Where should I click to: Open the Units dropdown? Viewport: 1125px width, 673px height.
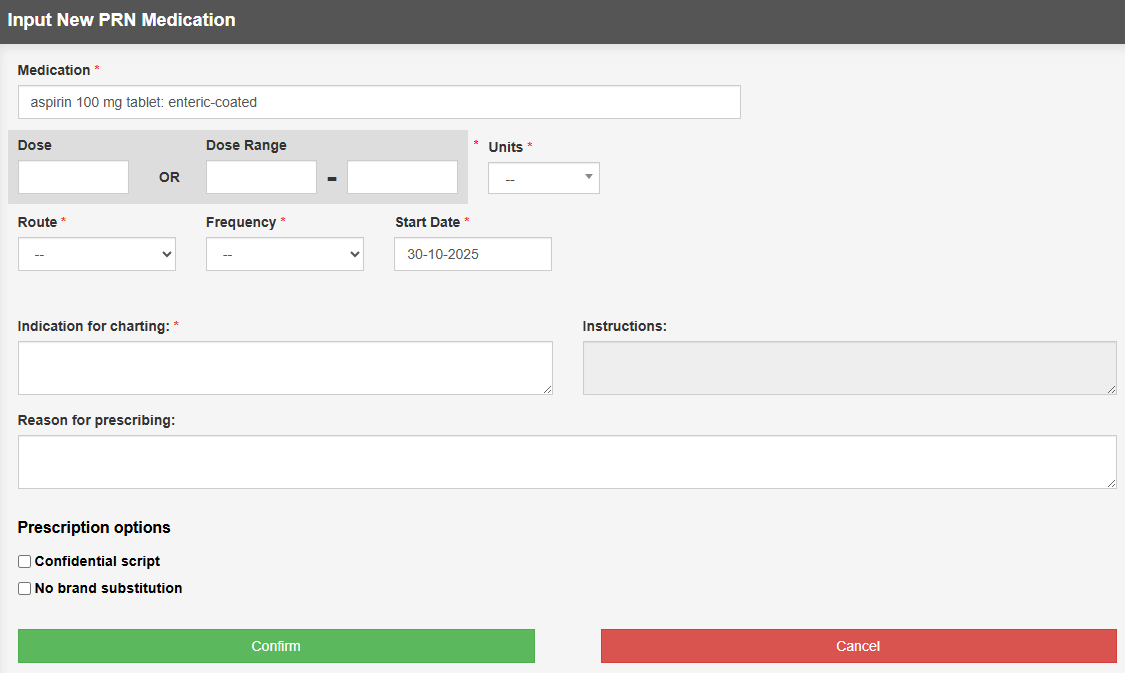(543, 178)
